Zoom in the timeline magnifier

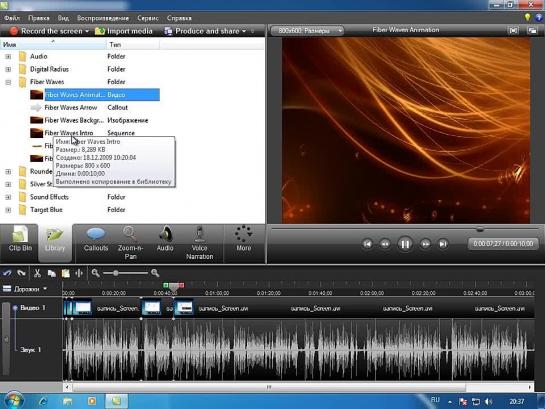point(155,273)
